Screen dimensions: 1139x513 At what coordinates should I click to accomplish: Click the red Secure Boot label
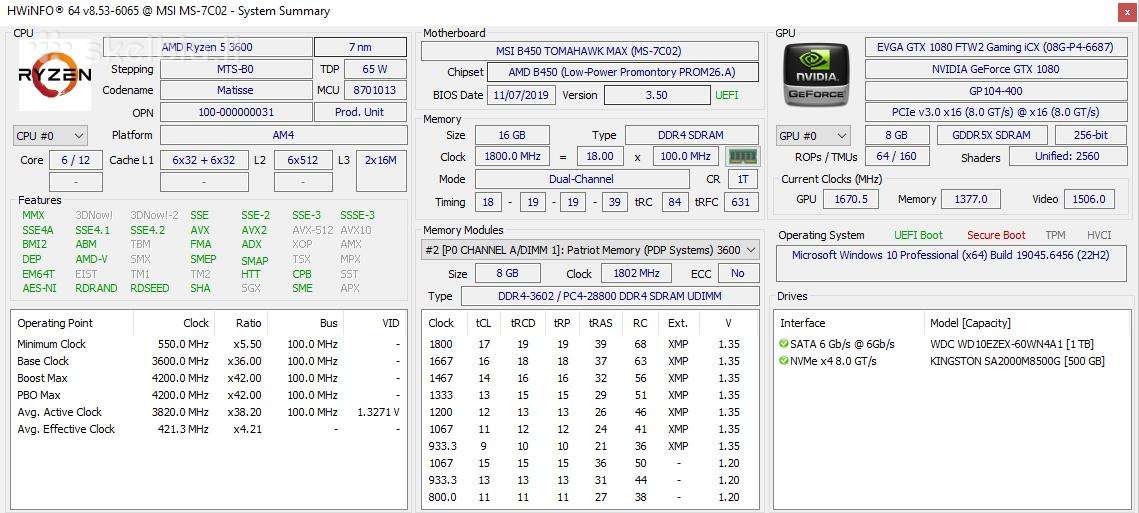[x=996, y=235]
